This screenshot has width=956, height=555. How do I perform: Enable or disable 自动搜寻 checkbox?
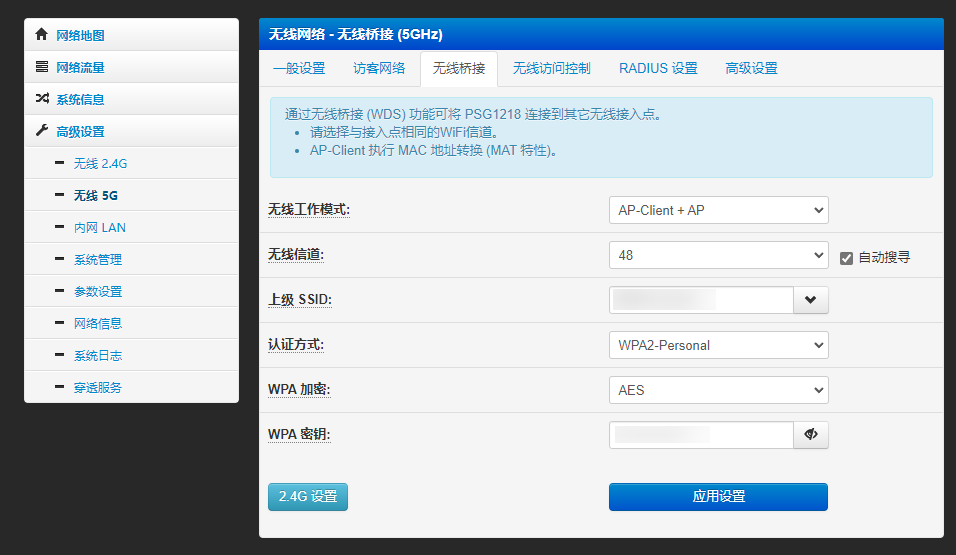(846, 257)
